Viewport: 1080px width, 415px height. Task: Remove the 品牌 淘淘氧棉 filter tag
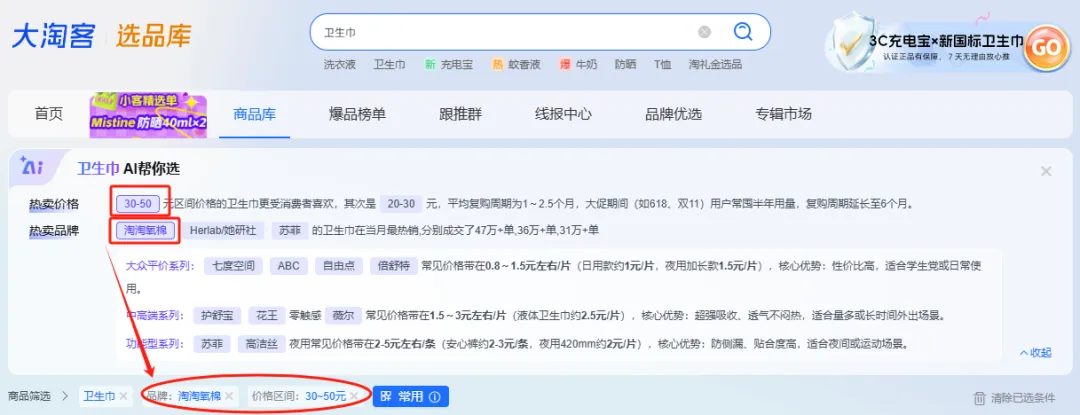point(229,396)
